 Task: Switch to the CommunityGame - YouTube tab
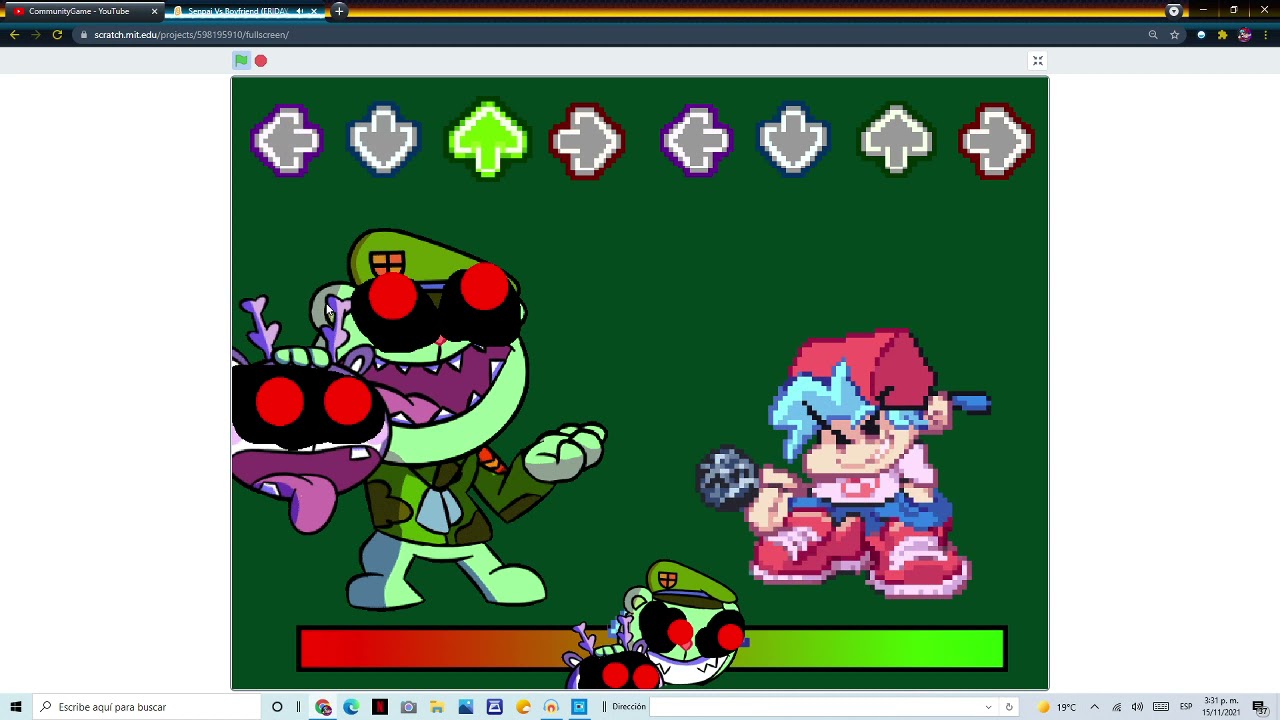pos(80,11)
